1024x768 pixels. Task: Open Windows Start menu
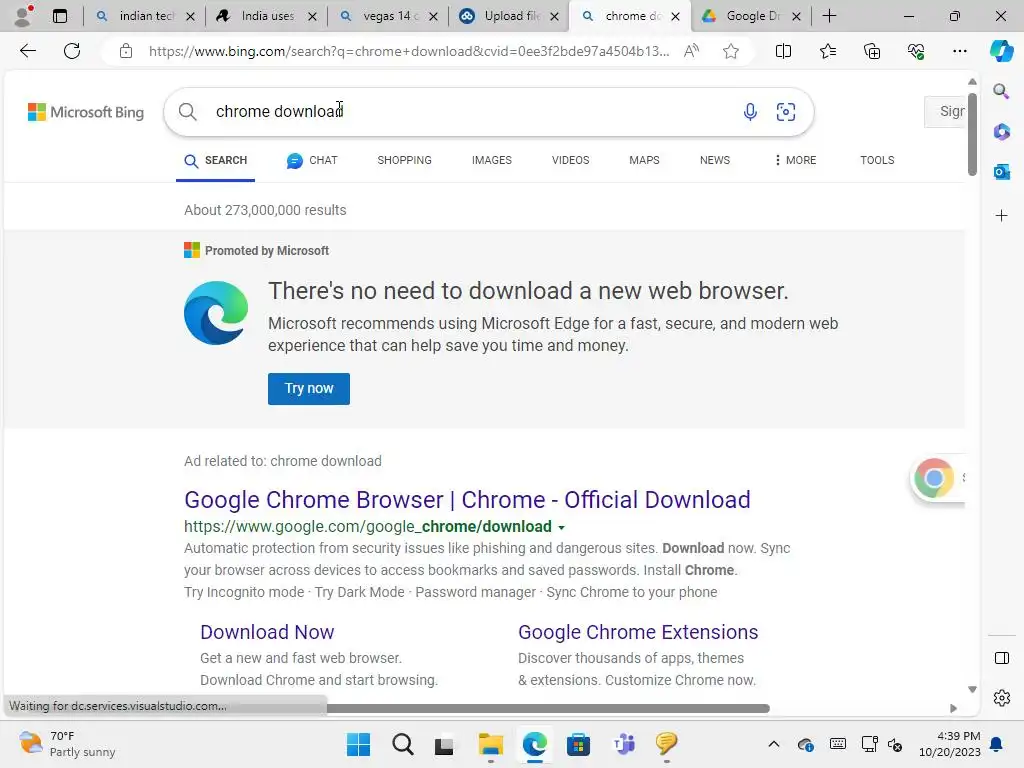pyautogui.click(x=359, y=744)
